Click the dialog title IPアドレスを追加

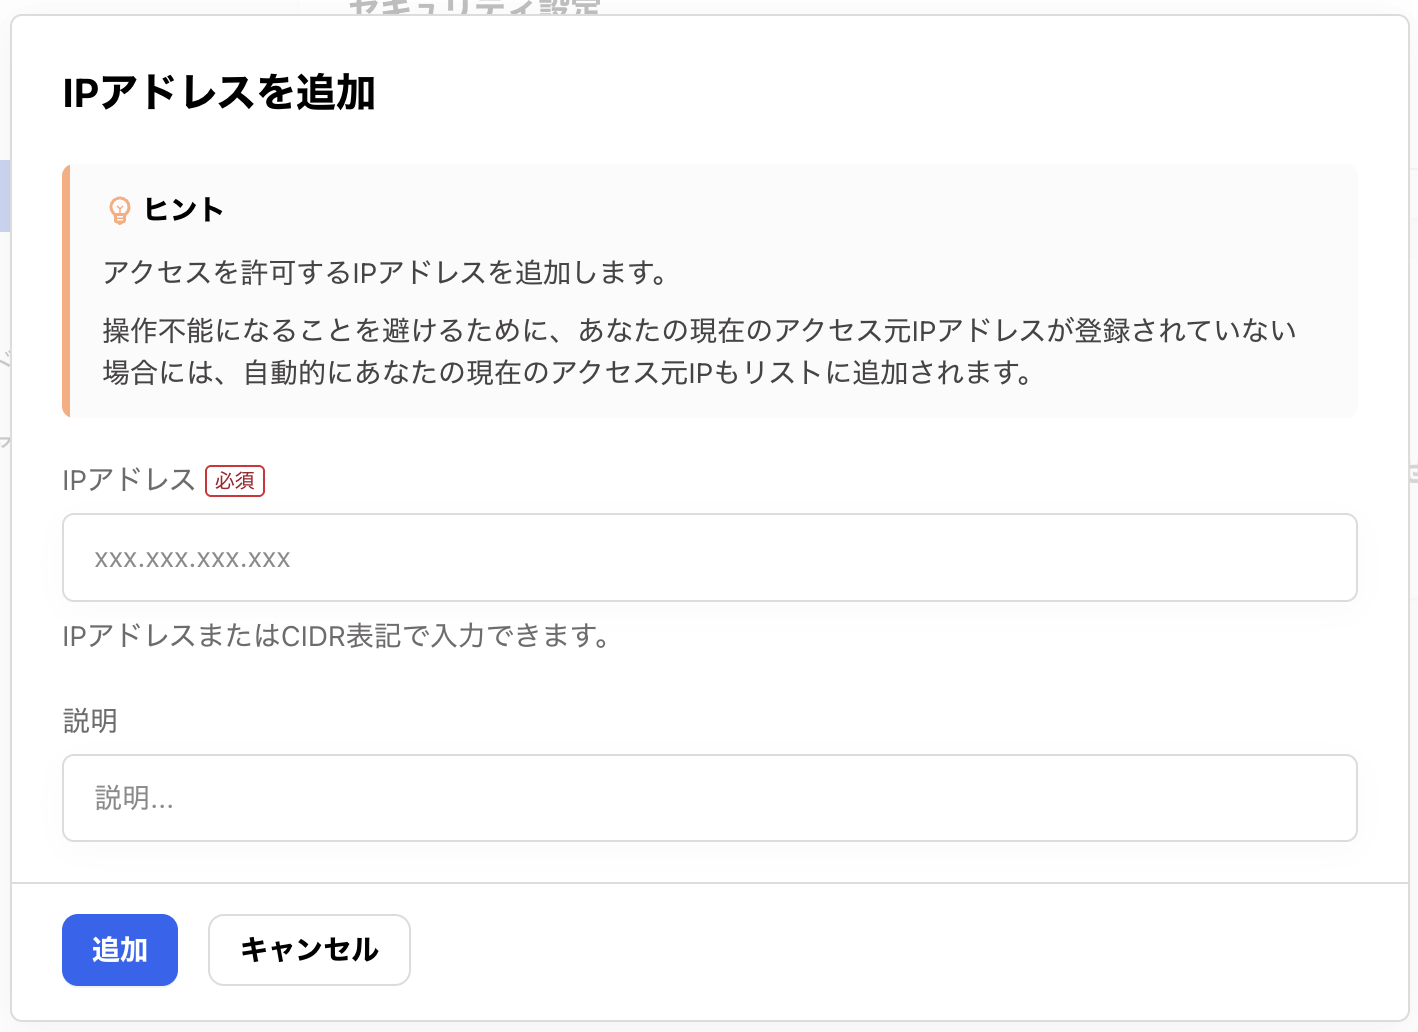coord(219,93)
